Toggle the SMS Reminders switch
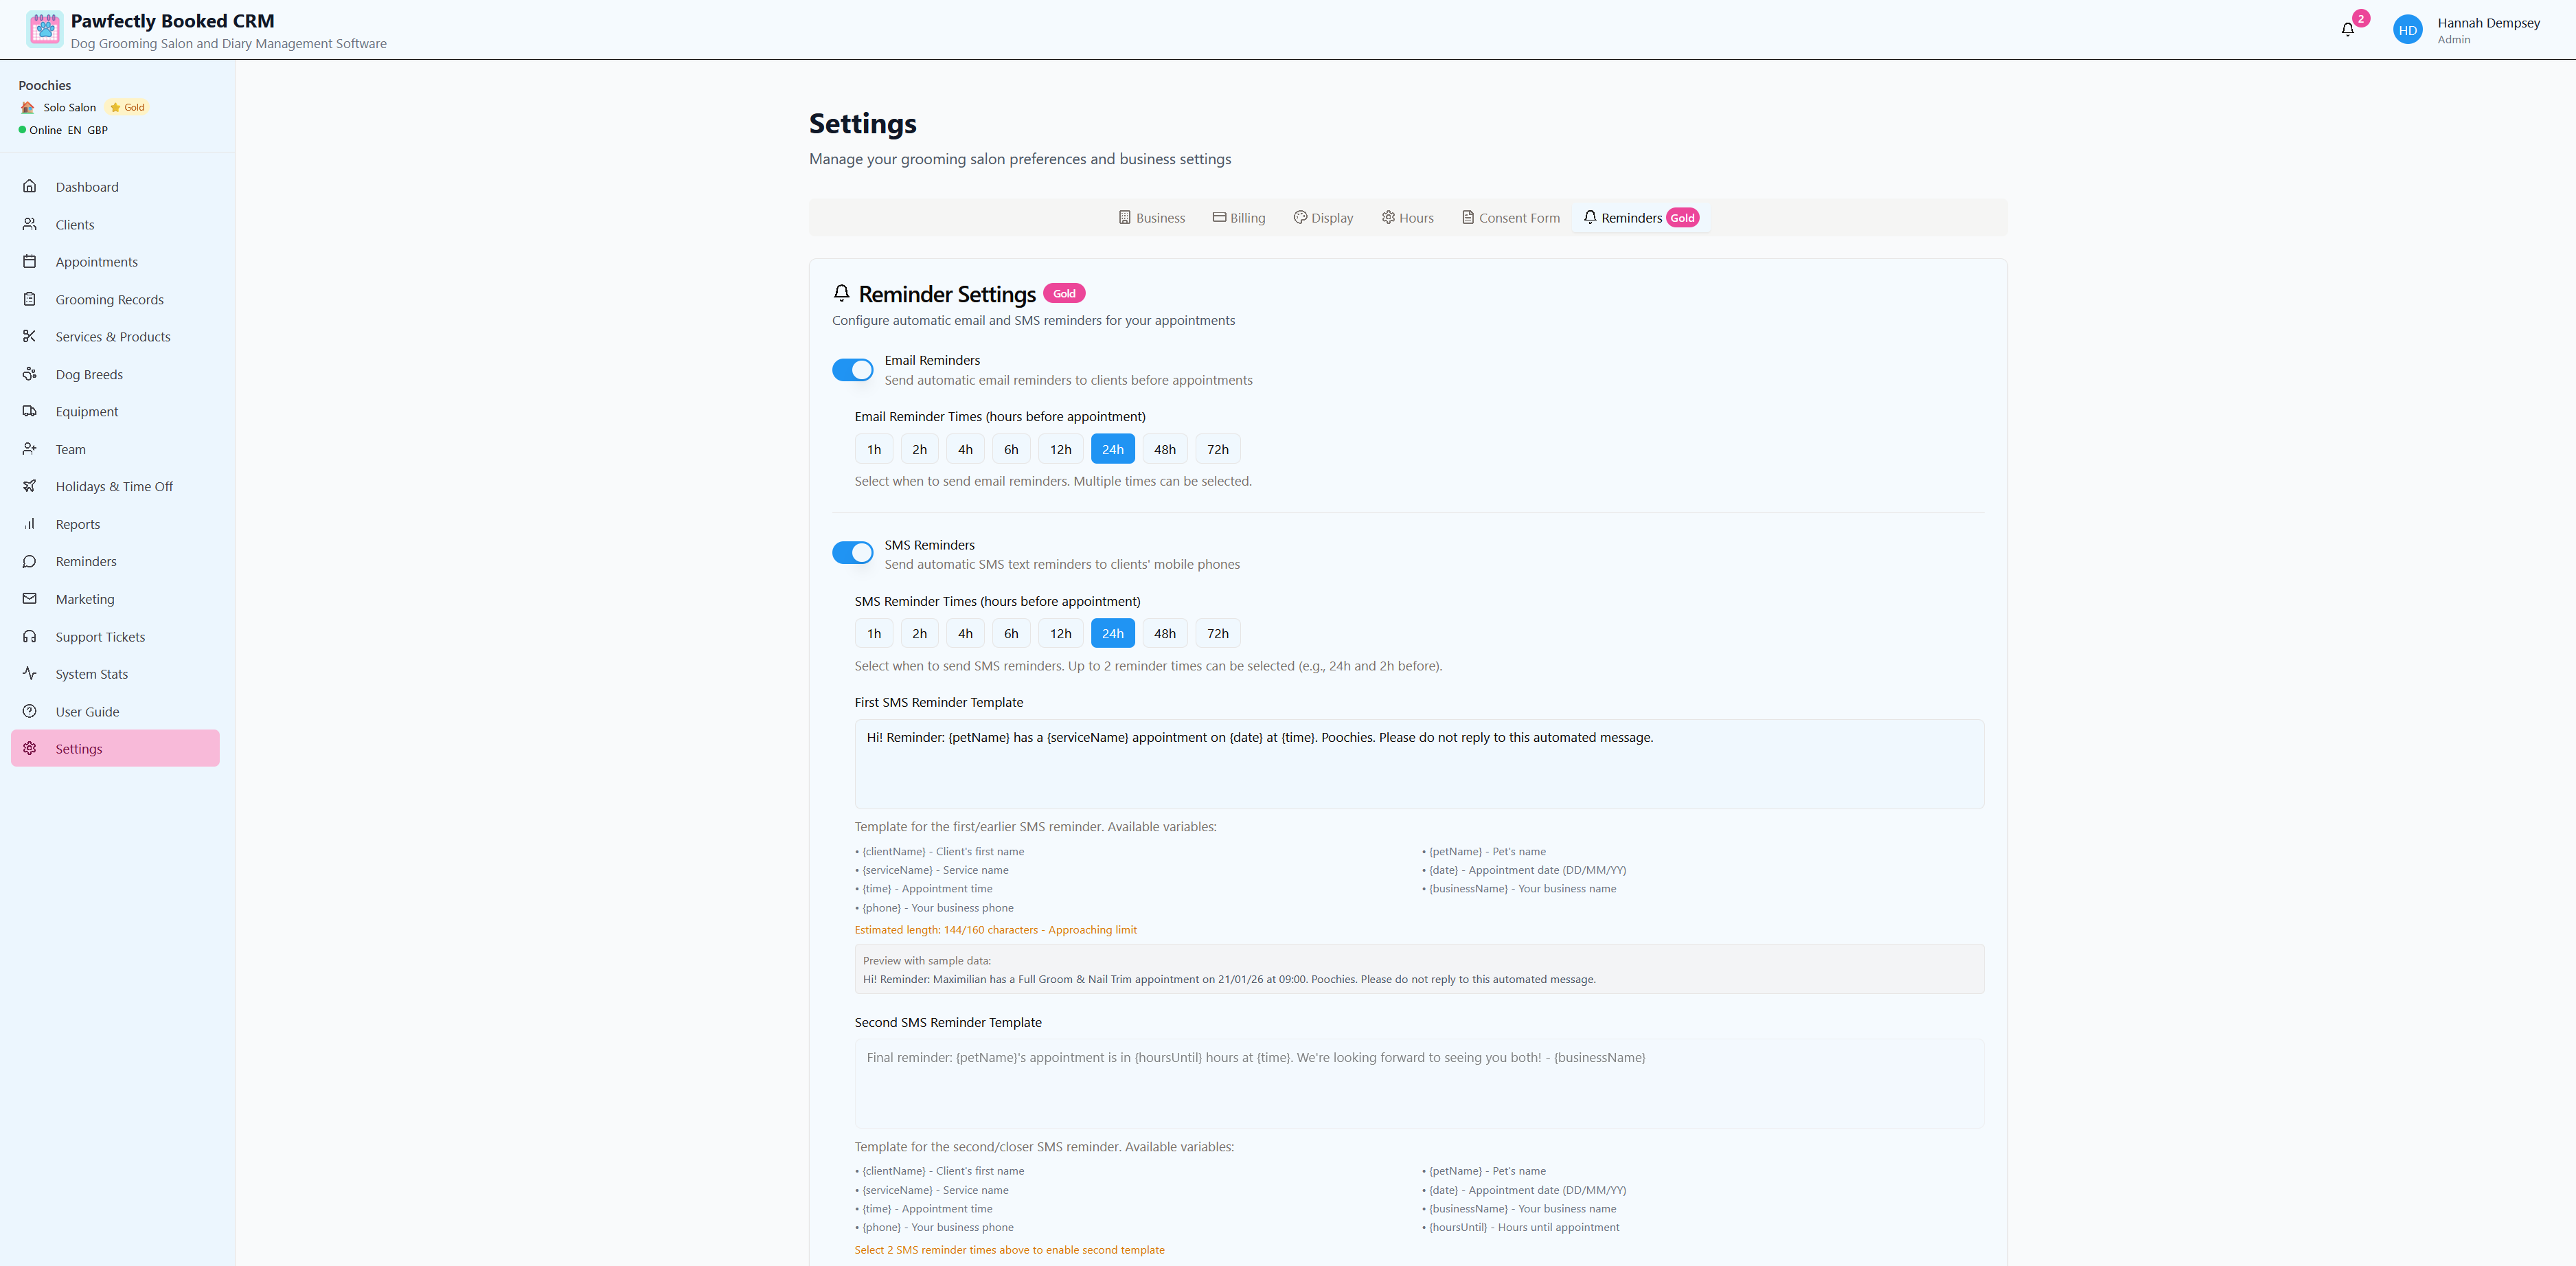This screenshot has height=1266, width=2576. (x=852, y=553)
